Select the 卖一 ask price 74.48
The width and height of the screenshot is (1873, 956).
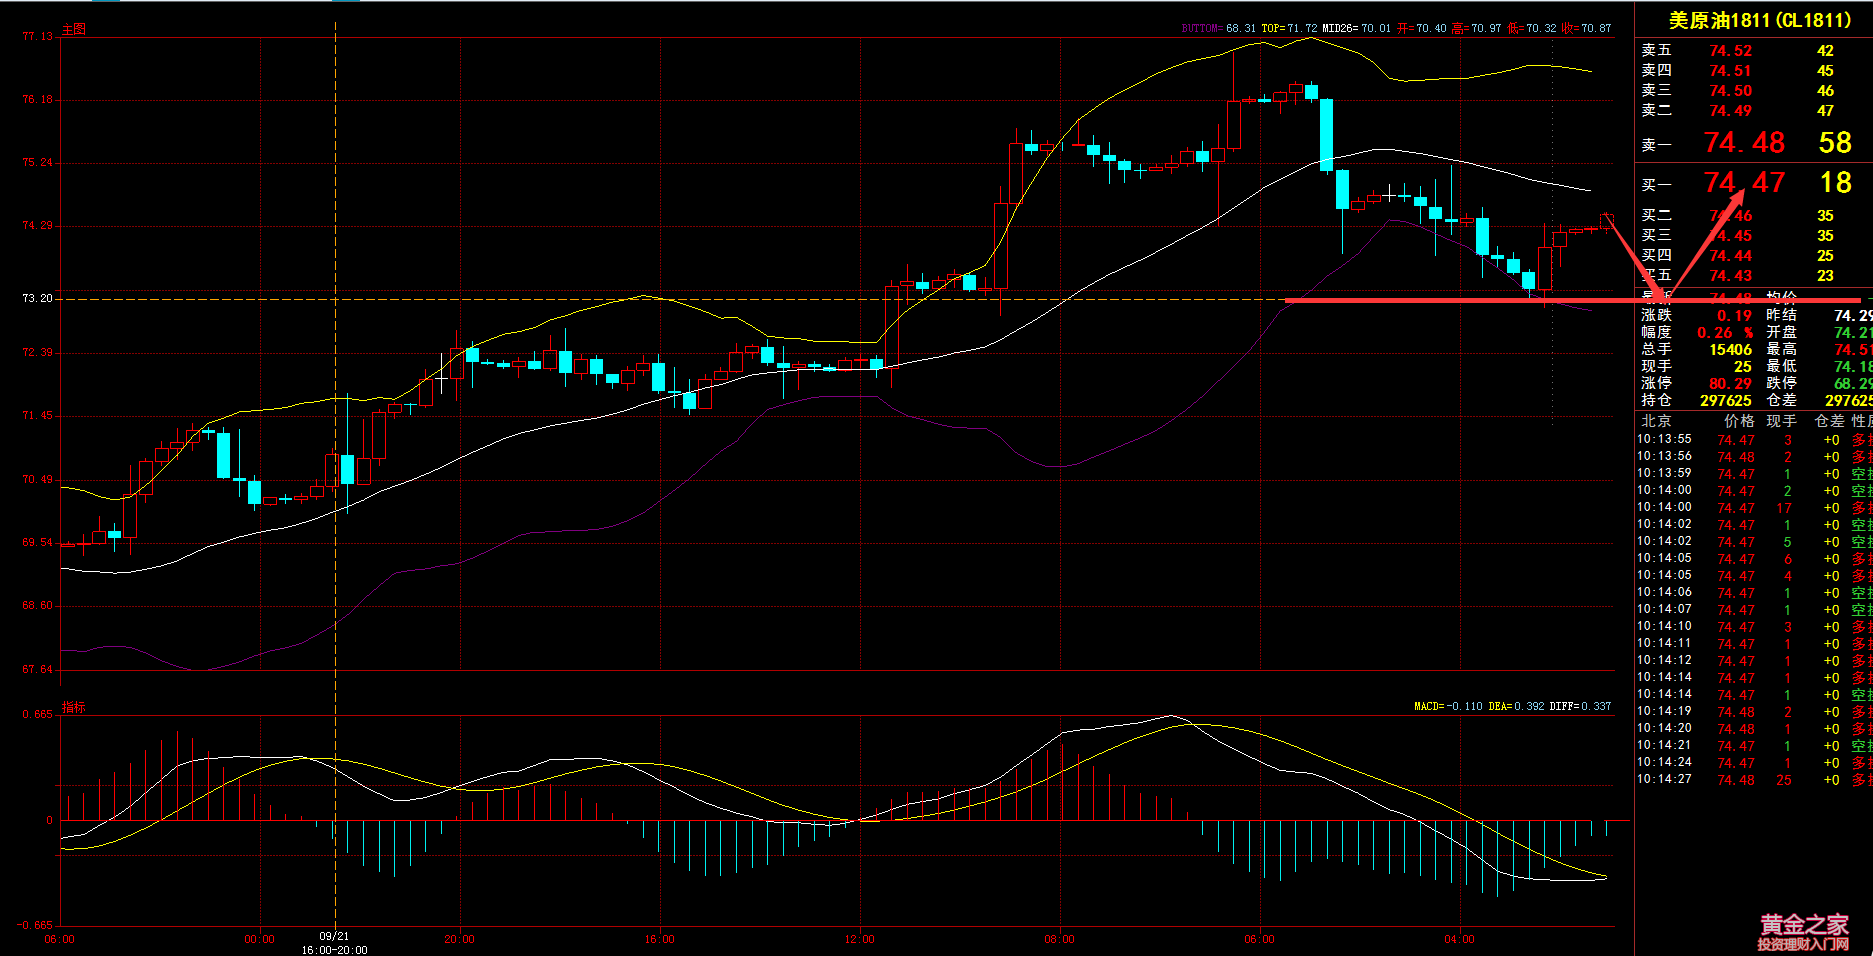(1744, 143)
